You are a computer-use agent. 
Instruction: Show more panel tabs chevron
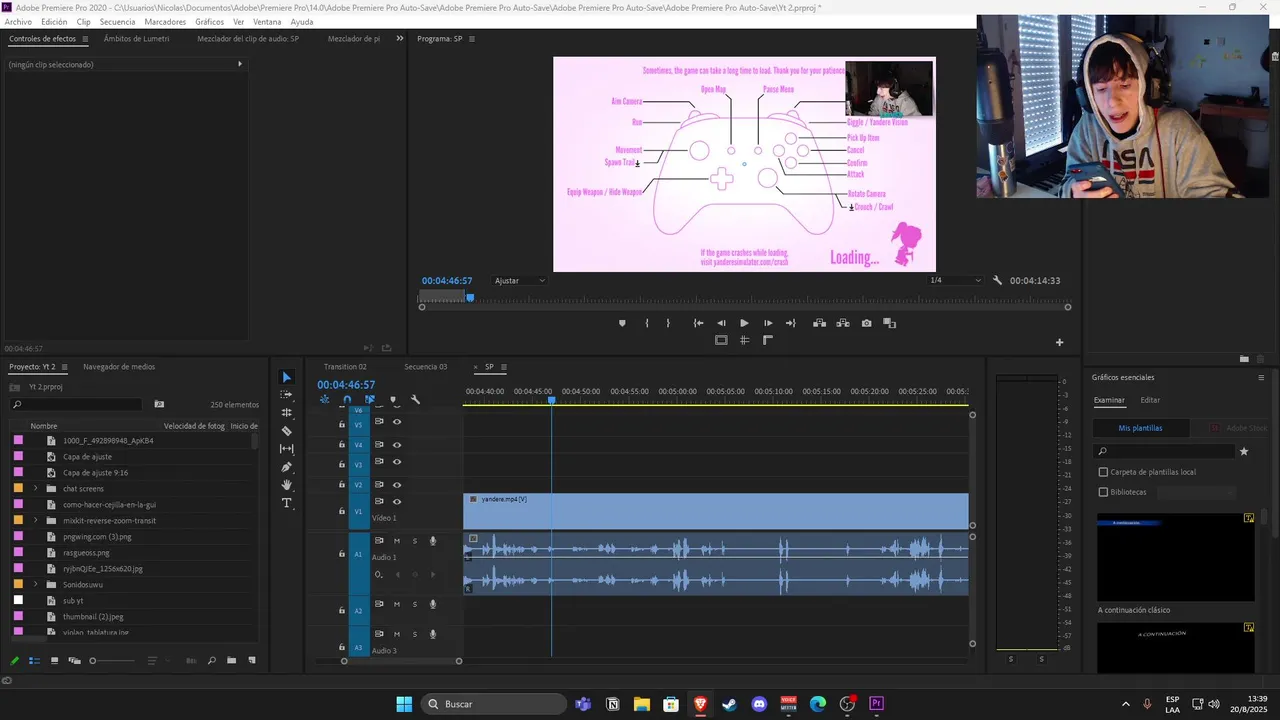point(400,39)
